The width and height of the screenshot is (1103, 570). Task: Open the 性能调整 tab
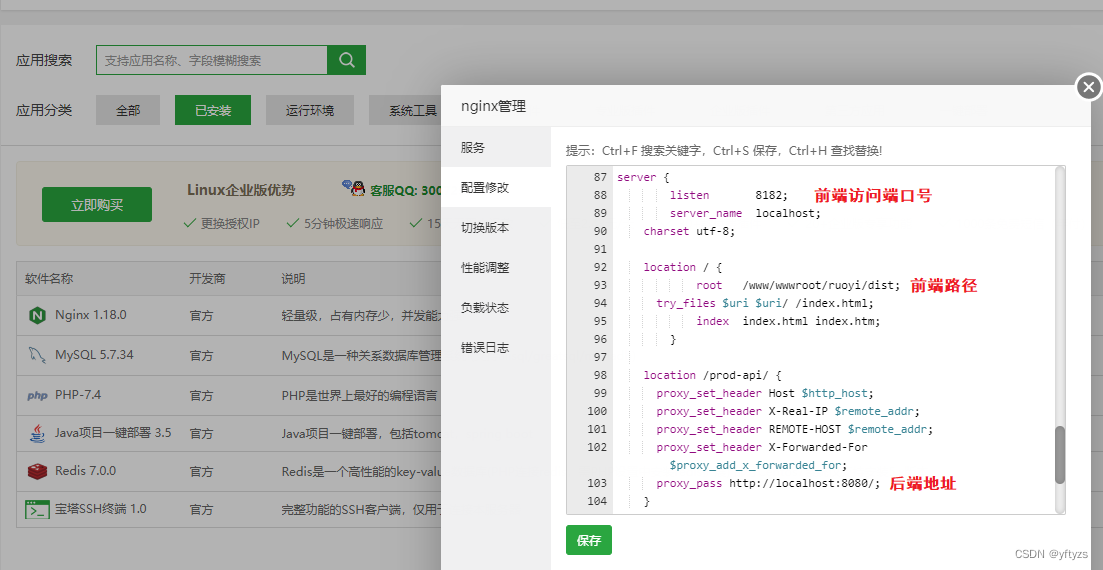coord(496,268)
